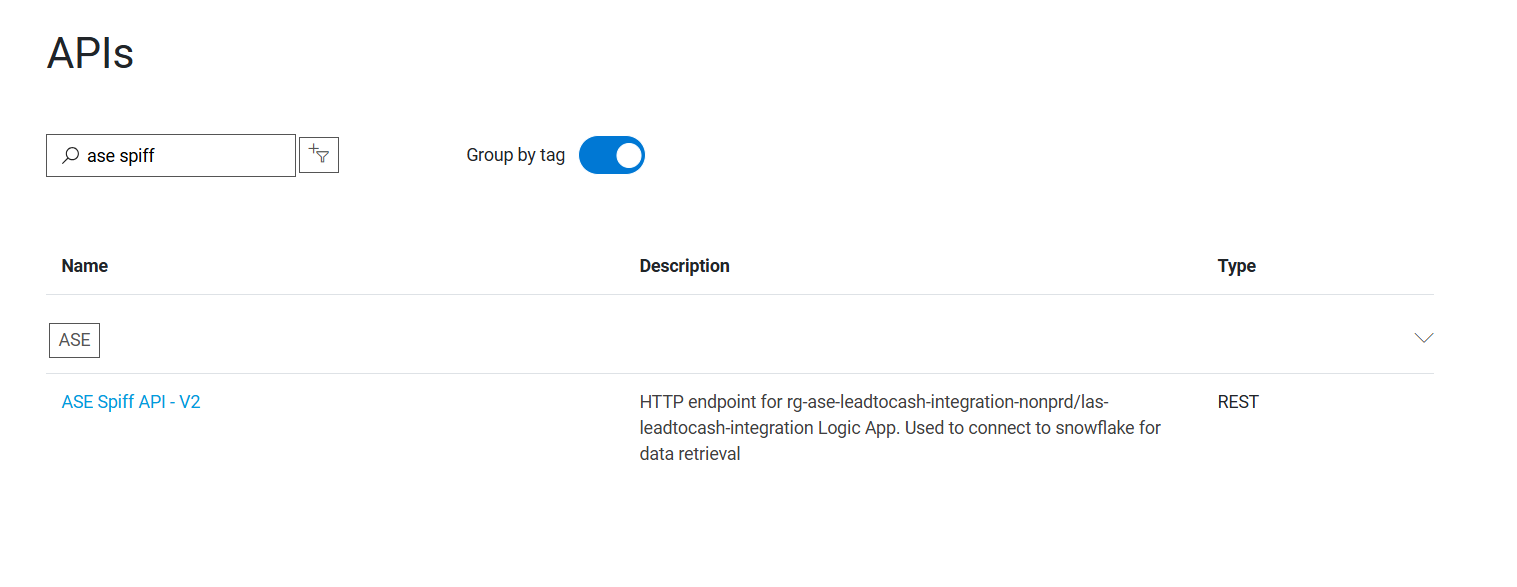Screen dimensions: 1517x587
Task: Select the ASE tag badge
Action: [74, 340]
